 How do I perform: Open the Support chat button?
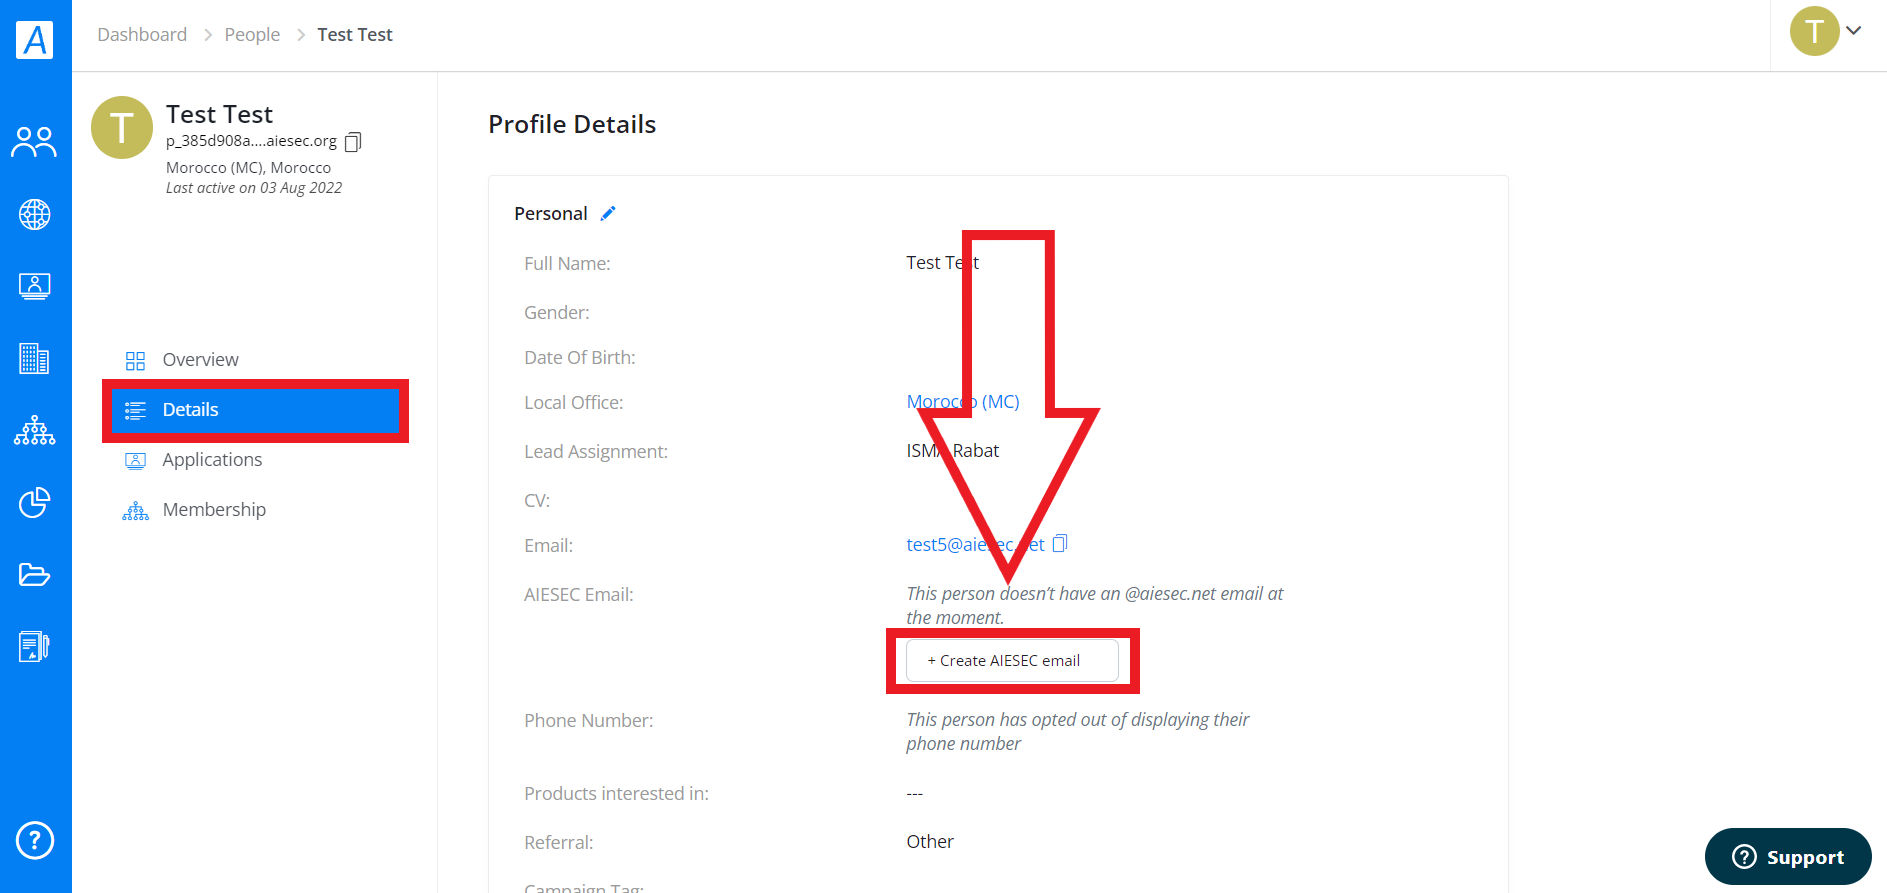click(1788, 856)
